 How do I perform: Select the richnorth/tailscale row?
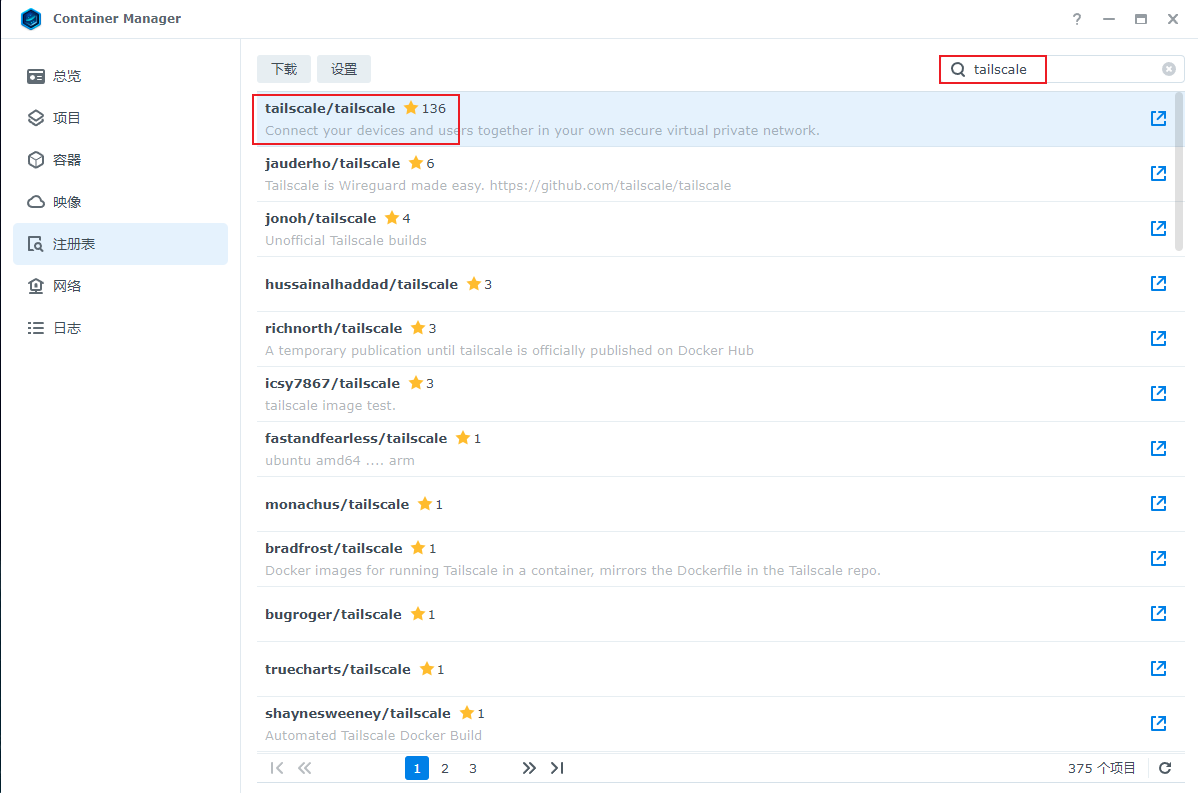720,339
